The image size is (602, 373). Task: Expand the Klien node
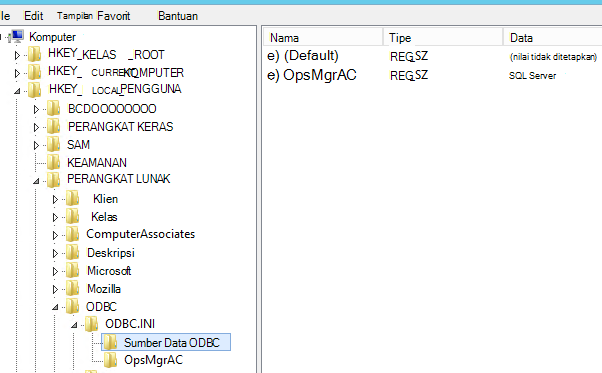[x=55, y=200]
